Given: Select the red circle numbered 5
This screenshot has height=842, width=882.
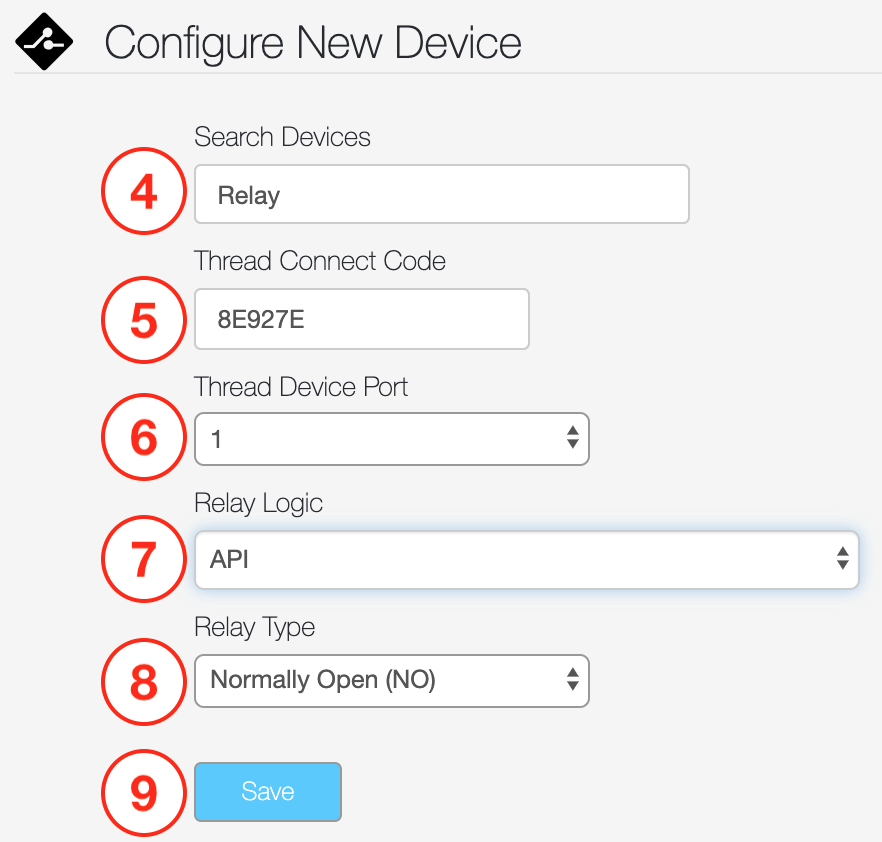Looking at the screenshot, I should tap(143, 320).
